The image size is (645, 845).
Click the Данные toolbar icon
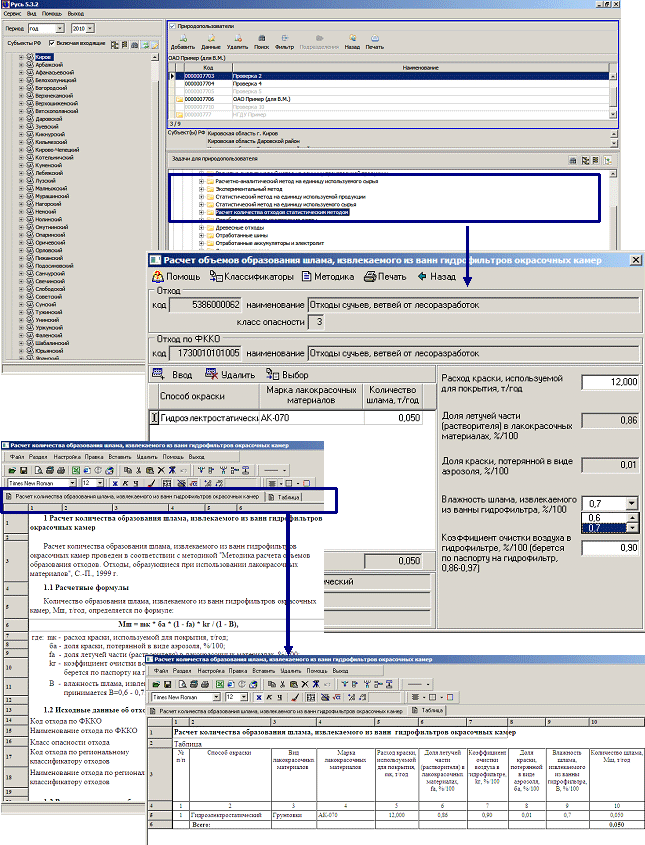(210, 41)
